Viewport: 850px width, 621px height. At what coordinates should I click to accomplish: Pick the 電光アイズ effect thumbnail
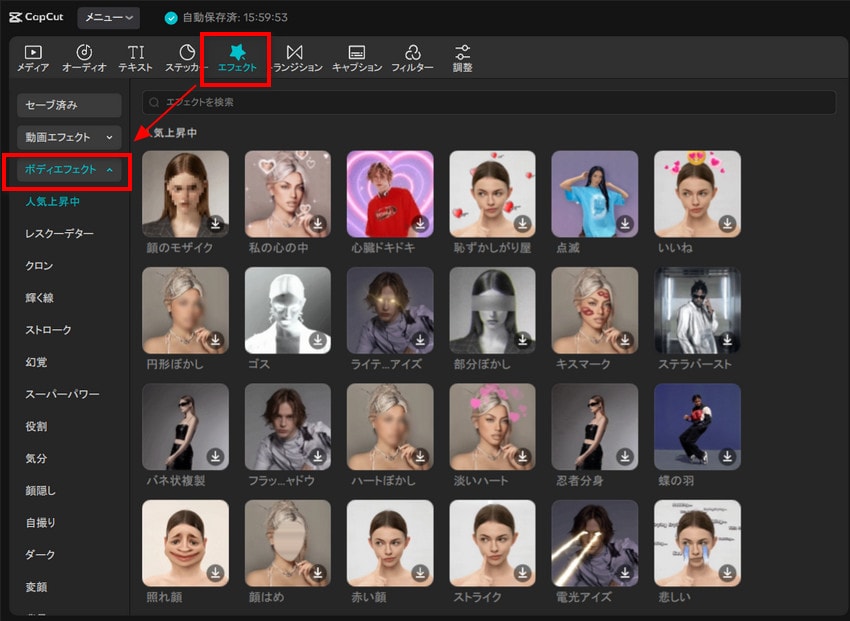(x=594, y=543)
